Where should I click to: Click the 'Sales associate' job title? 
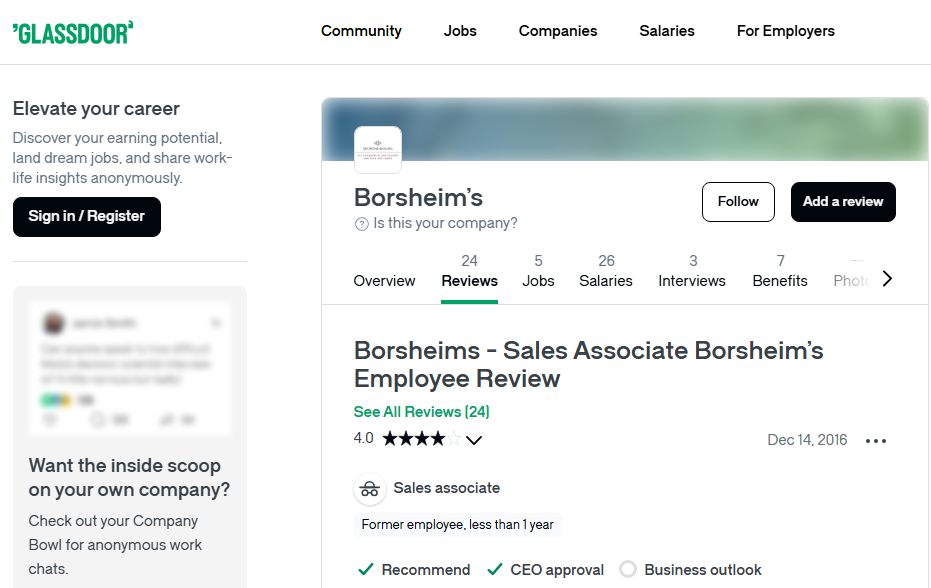[446, 488]
